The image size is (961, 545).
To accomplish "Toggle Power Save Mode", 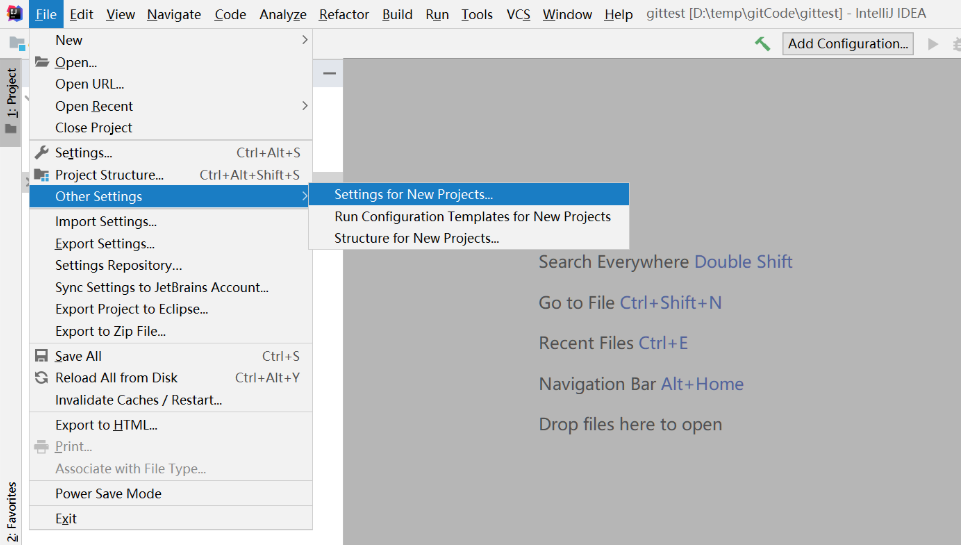I will [171, 494].
